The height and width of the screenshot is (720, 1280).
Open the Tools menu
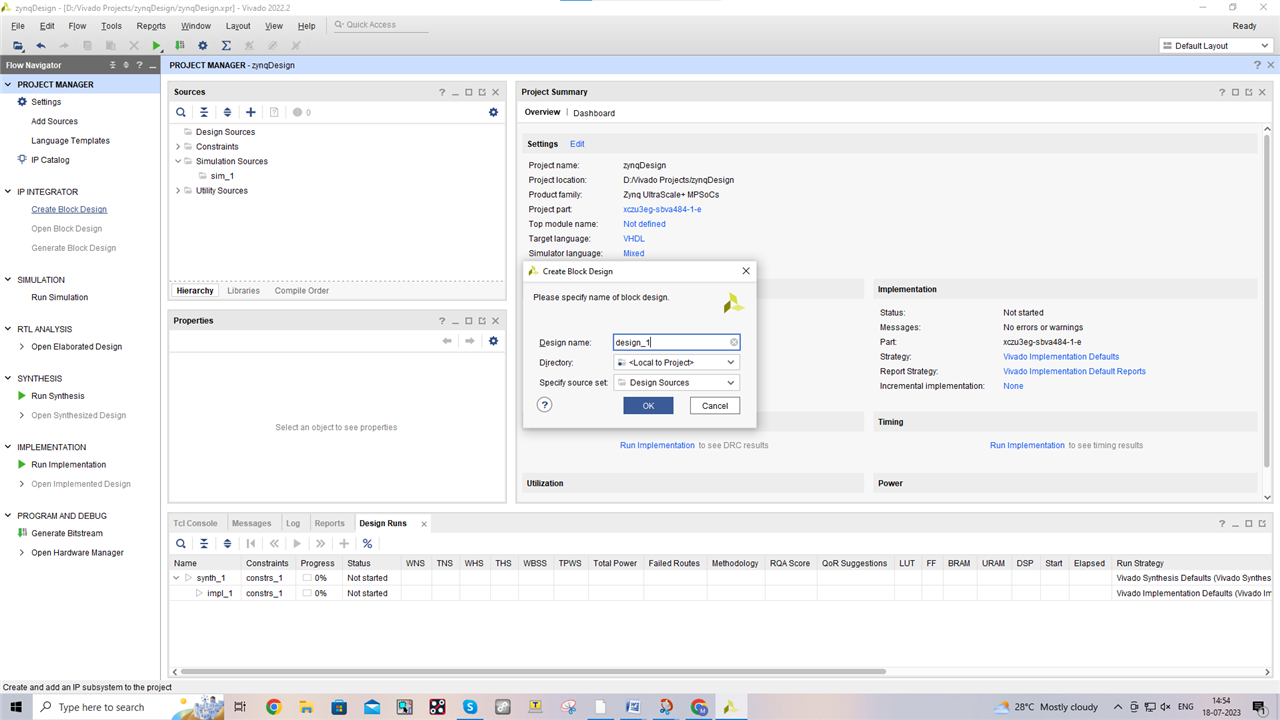click(x=111, y=26)
